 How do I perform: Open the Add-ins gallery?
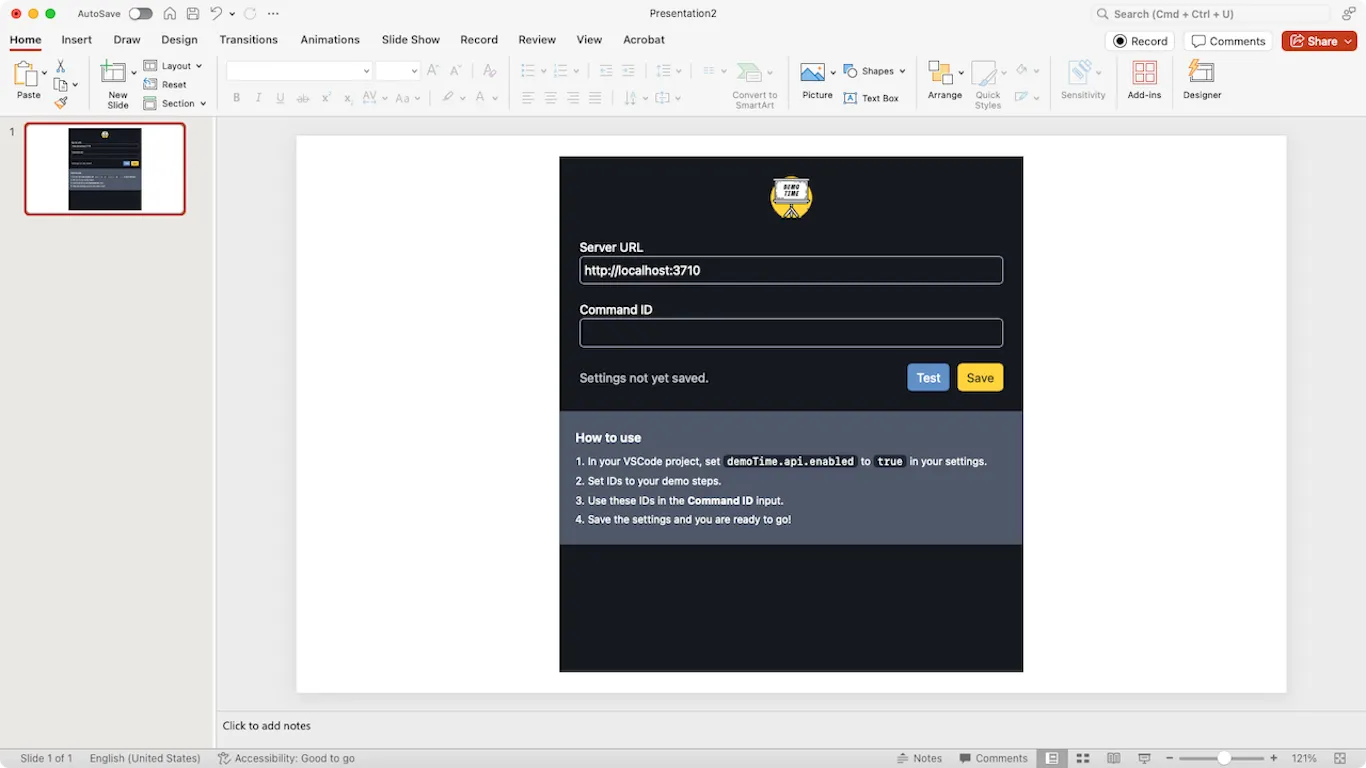pos(1144,80)
